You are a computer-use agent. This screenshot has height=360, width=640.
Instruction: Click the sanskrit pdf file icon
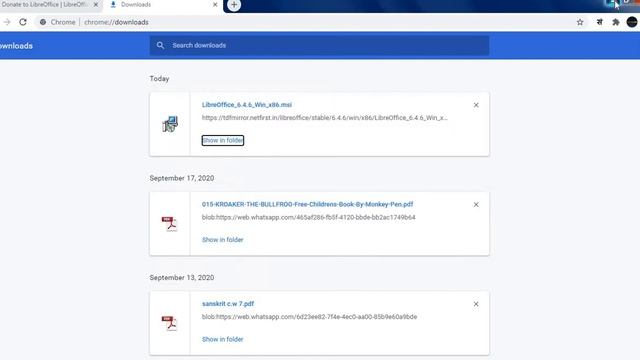pos(169,323)
